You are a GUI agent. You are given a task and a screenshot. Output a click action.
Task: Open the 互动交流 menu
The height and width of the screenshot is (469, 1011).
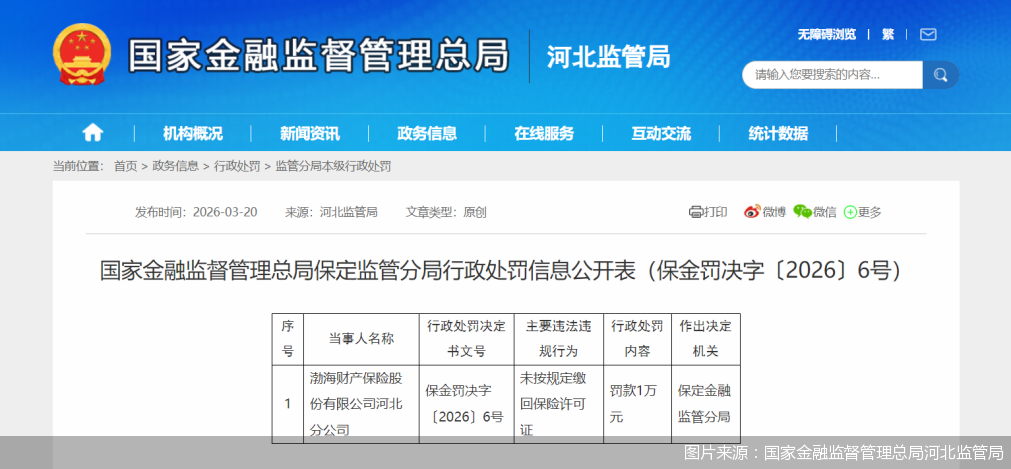click(x=661, y=134)
